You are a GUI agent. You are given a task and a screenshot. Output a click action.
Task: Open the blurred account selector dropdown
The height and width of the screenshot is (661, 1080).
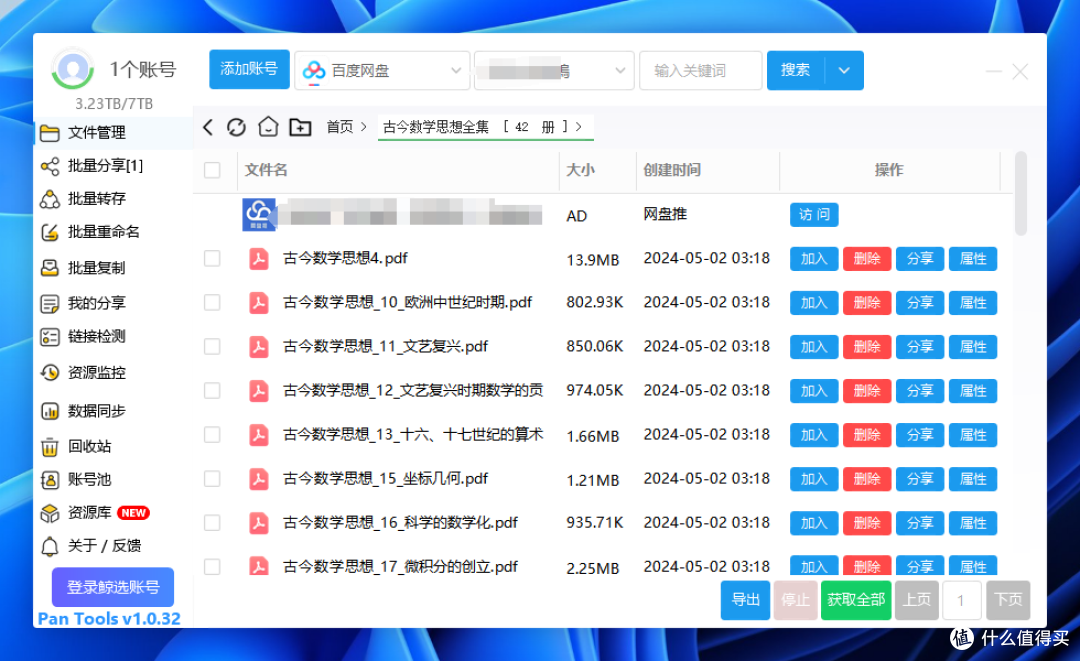click(554, 70)
